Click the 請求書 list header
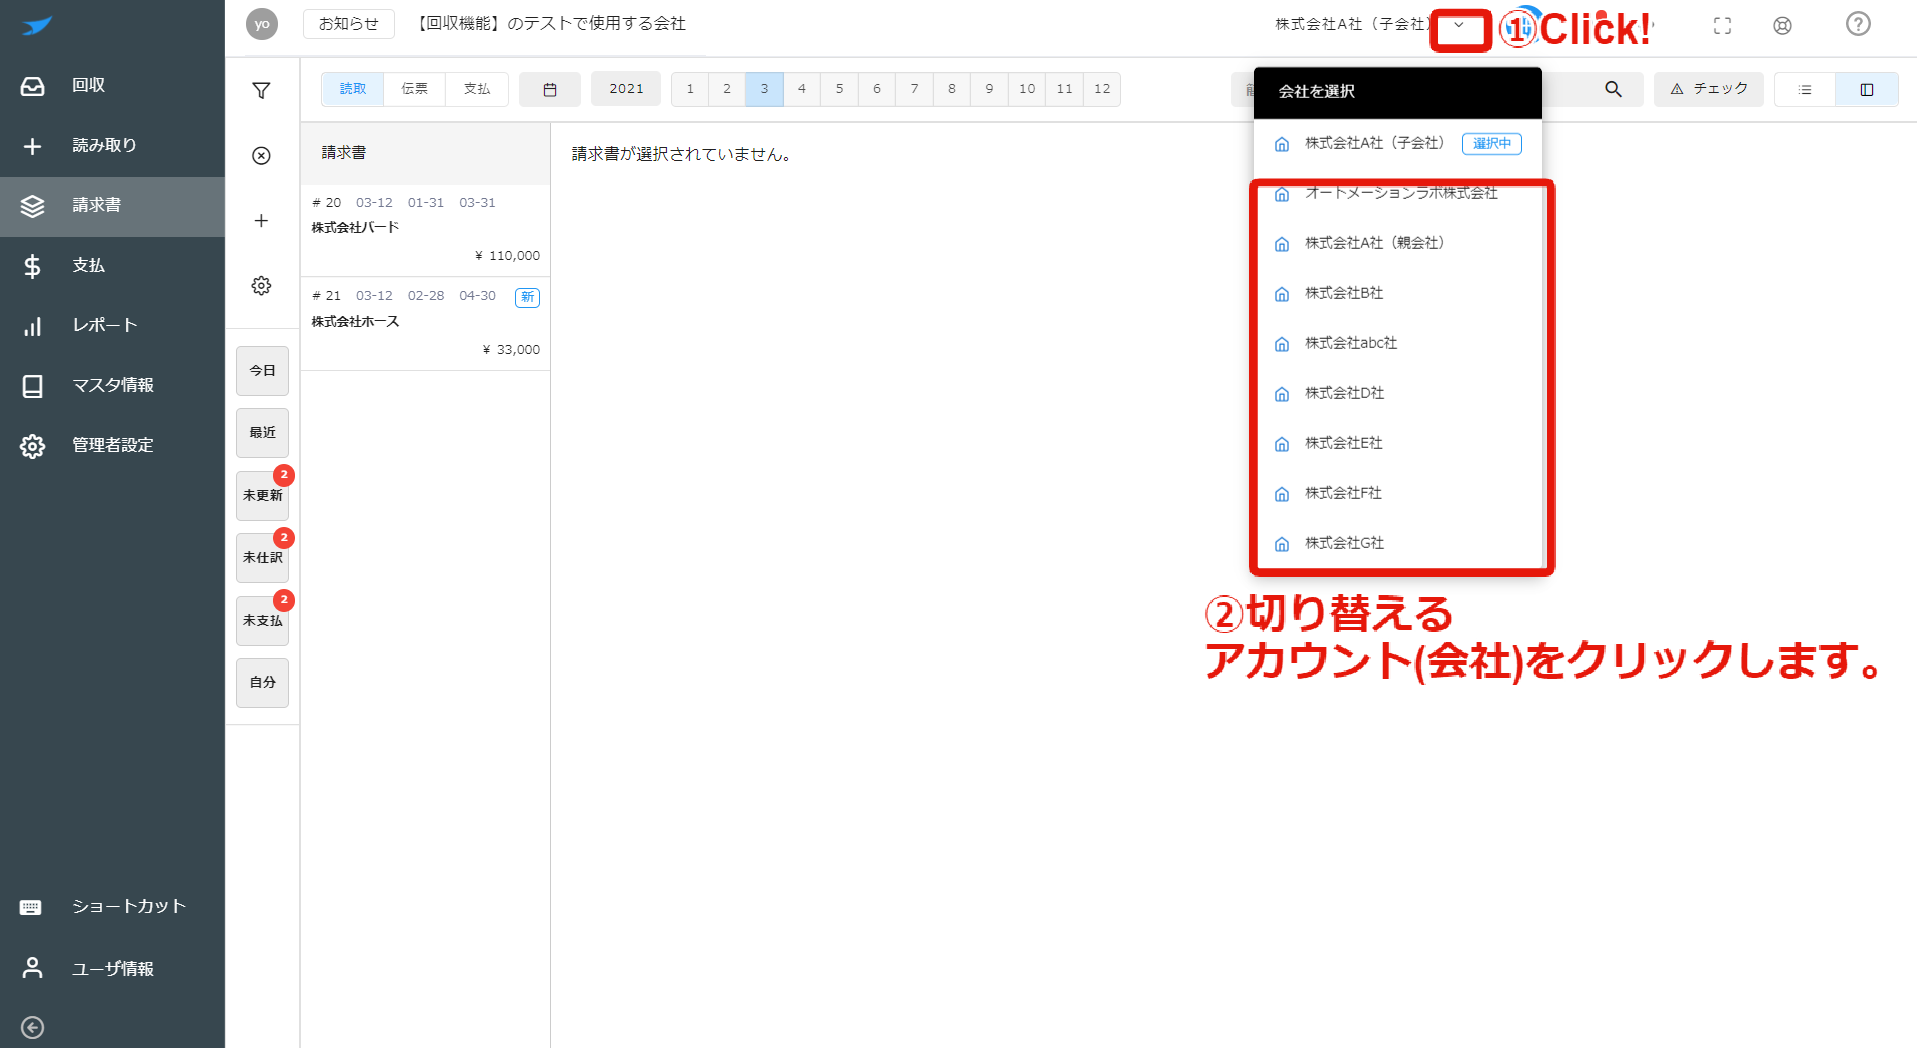Image resolution: width=1917 pixels, height=1048 pixels. pyautogui.click(x=425, y=153)
